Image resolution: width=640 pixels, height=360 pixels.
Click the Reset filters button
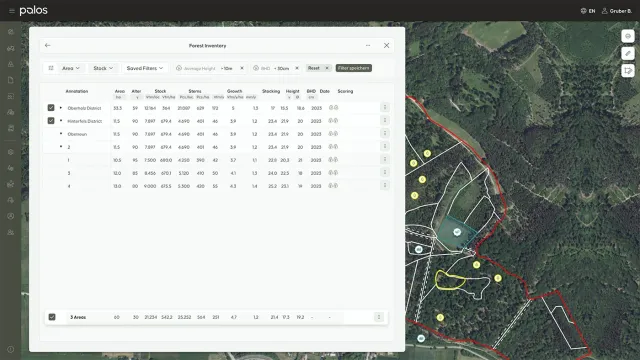pos(314,68)
